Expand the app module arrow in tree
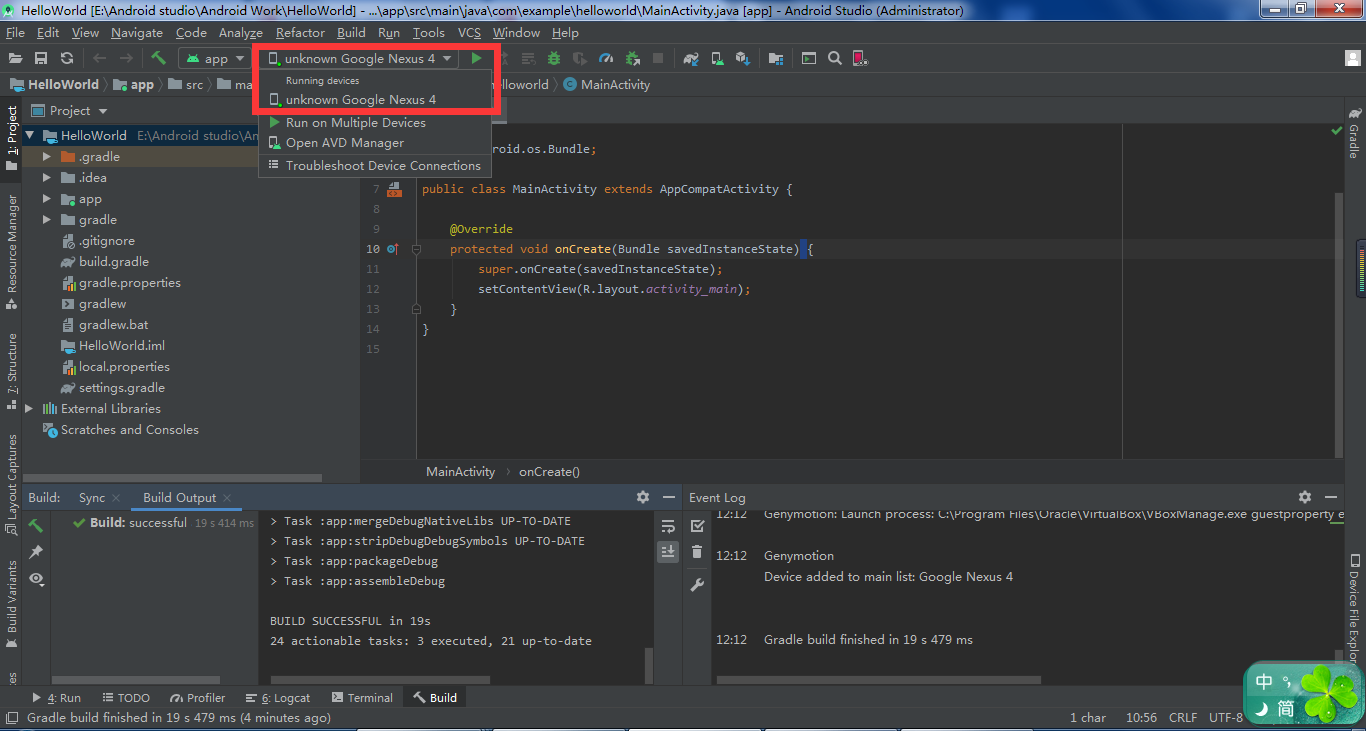Viewport: 1366px width, 731px height. (47, 199)
